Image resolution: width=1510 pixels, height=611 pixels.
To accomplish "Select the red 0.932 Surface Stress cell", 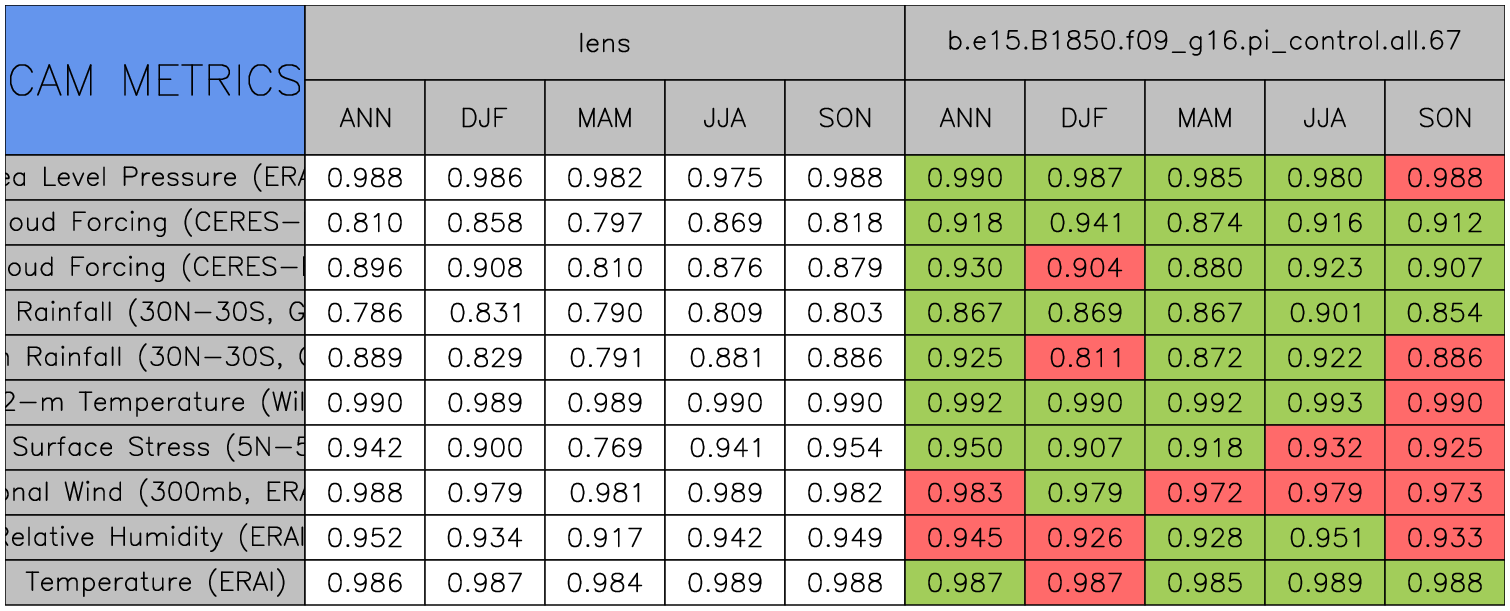I will tap(1324, 448).
